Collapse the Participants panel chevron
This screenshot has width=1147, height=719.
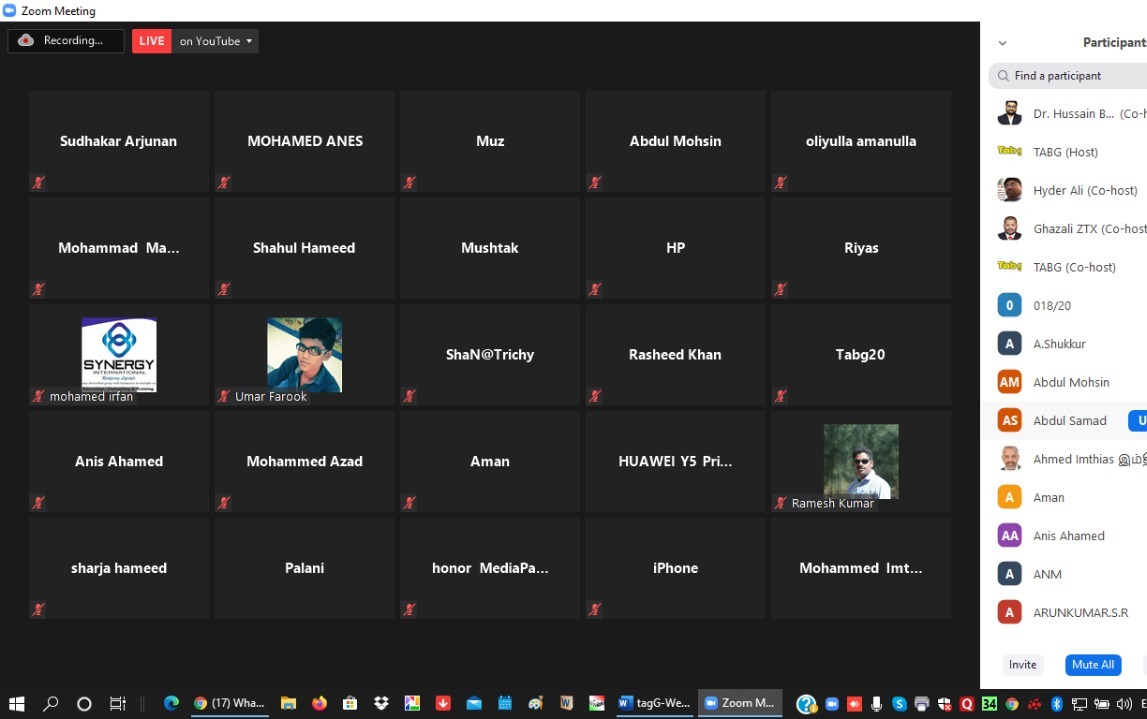(1002, 43)
